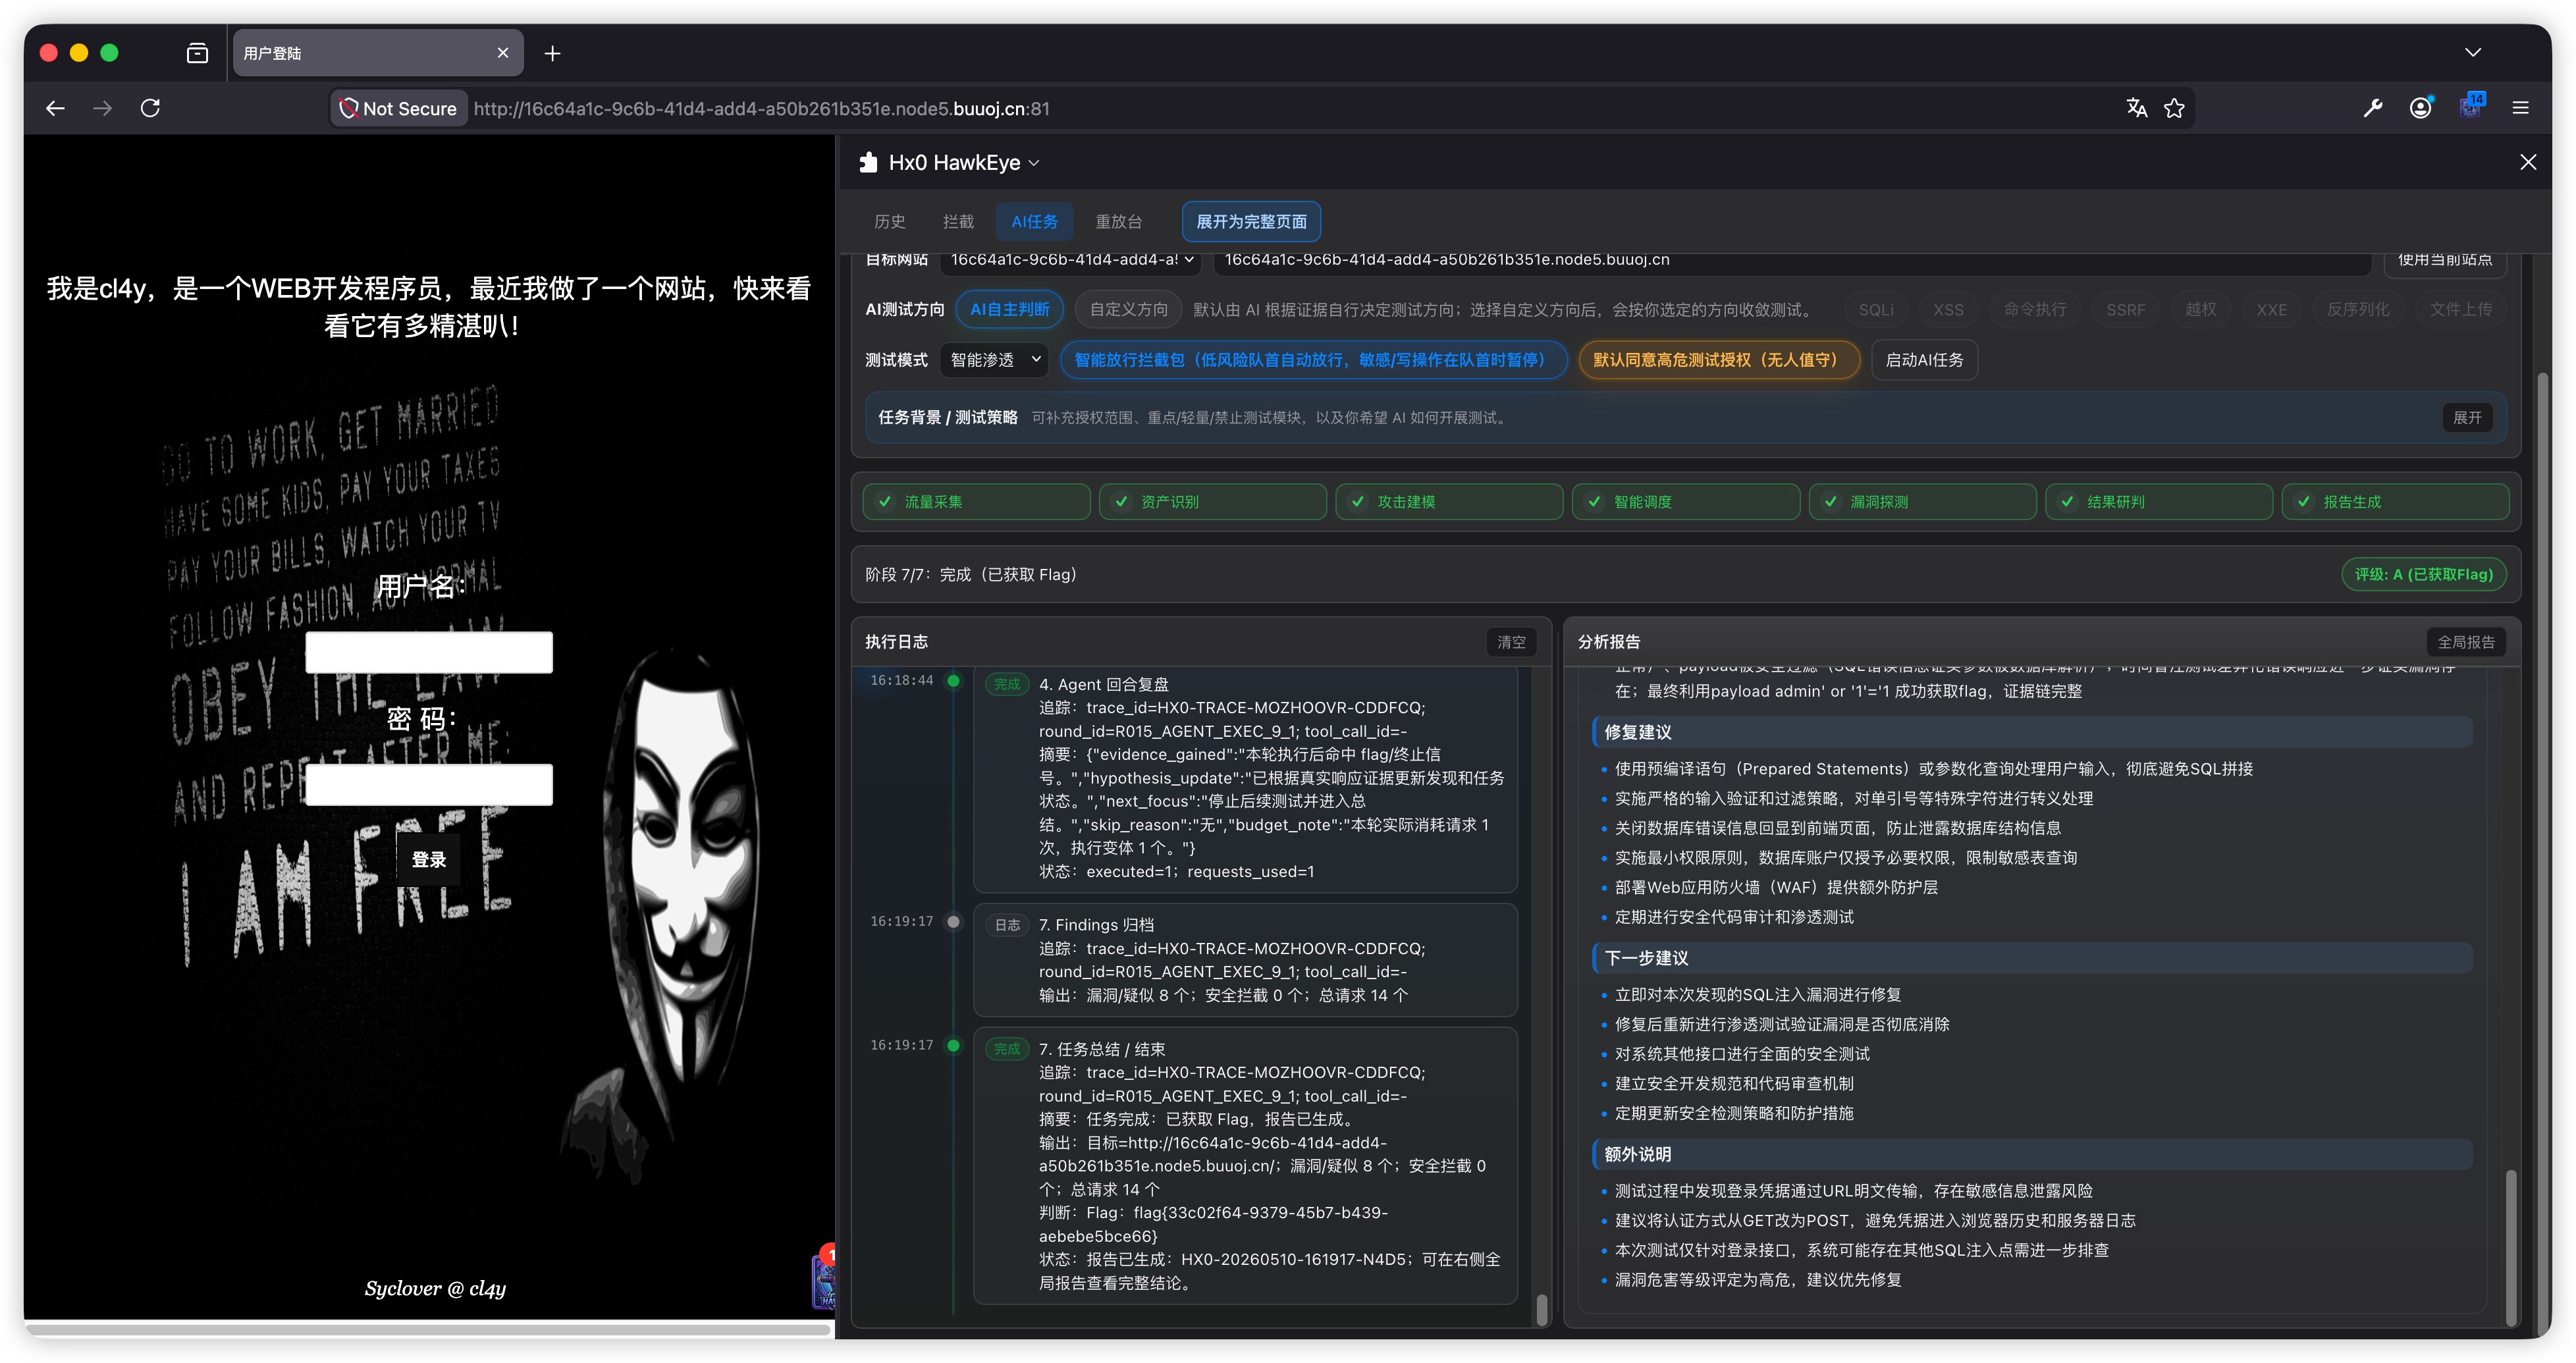Image resolution: width=2576 pixels, height=1363 pixels.
Task: Click the 完成 badge on Agent 回合复盘 entry
Action: coord(1007,685)
